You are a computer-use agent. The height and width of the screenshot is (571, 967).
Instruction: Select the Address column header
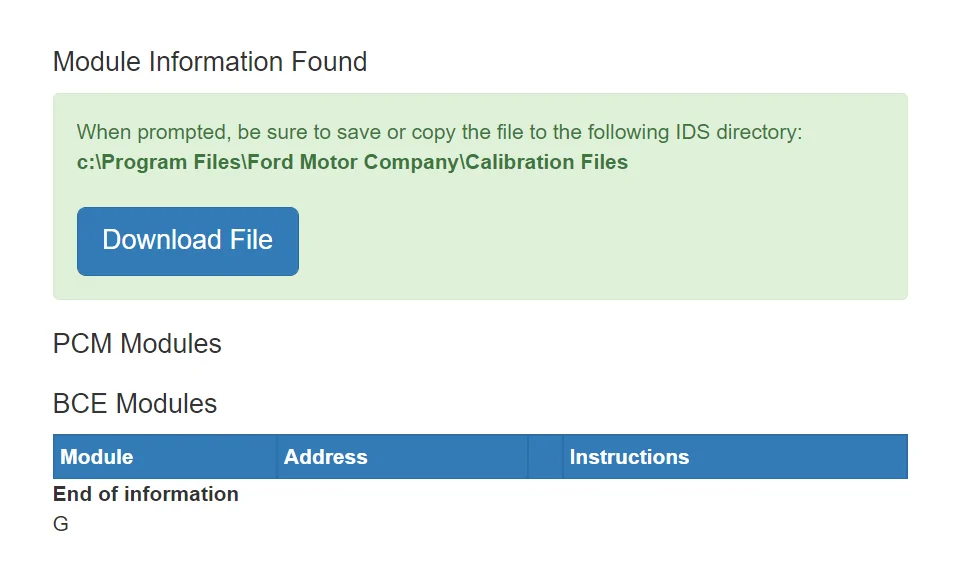402,456
